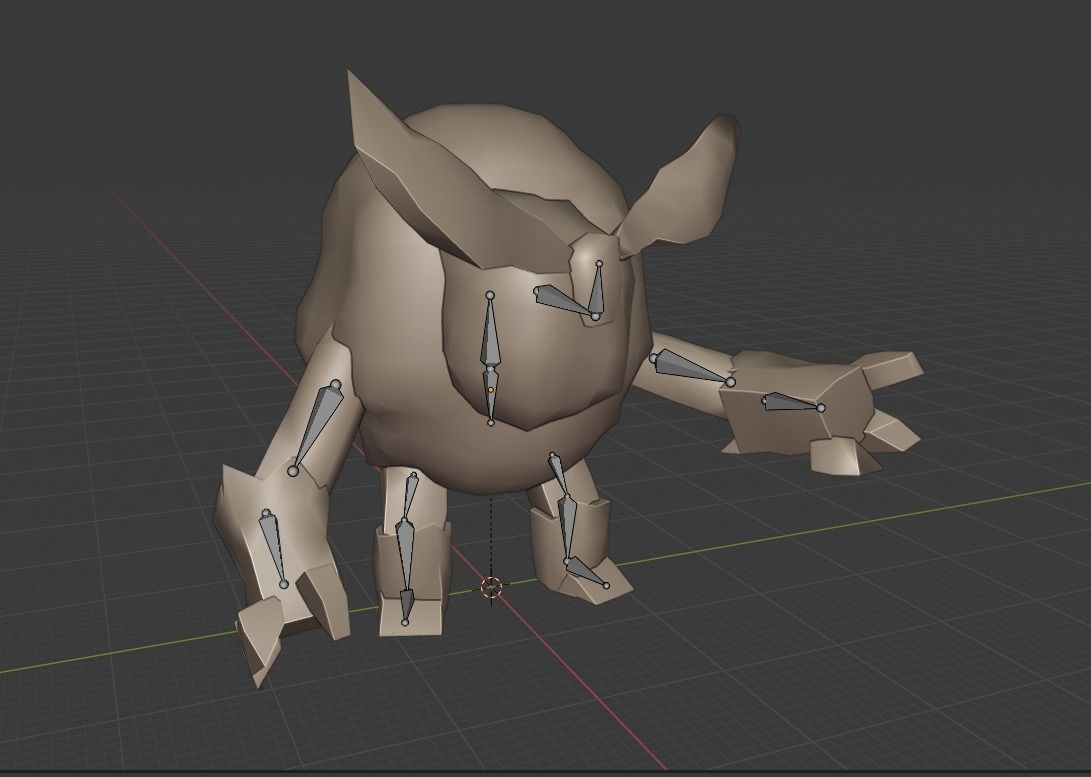Select the thigh bone of the screen-right leg
The image size is (1091, 777).
560,475
